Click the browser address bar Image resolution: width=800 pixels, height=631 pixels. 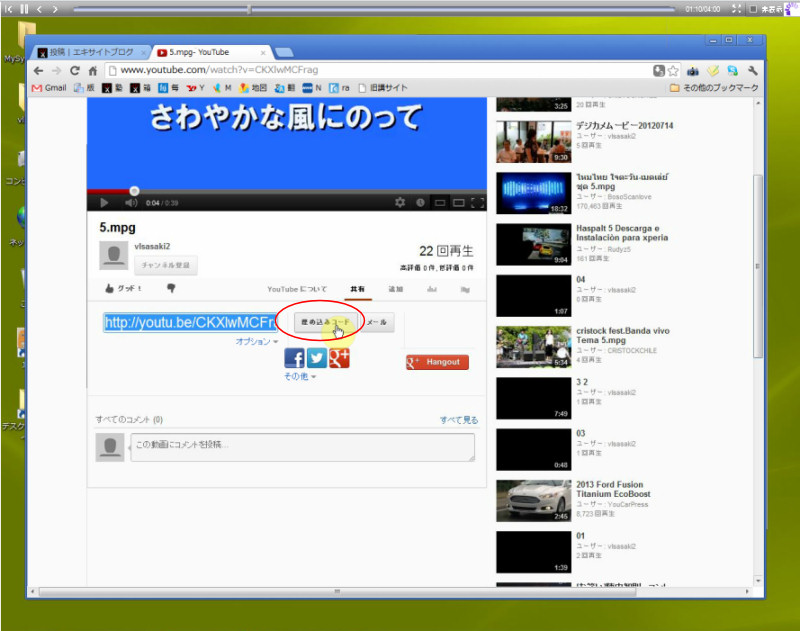coord(378,70)
